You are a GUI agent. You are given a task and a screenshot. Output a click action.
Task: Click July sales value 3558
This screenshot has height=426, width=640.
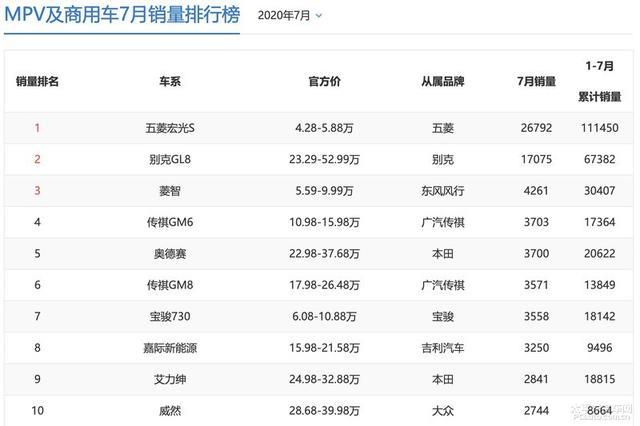(x=536, y=316)
